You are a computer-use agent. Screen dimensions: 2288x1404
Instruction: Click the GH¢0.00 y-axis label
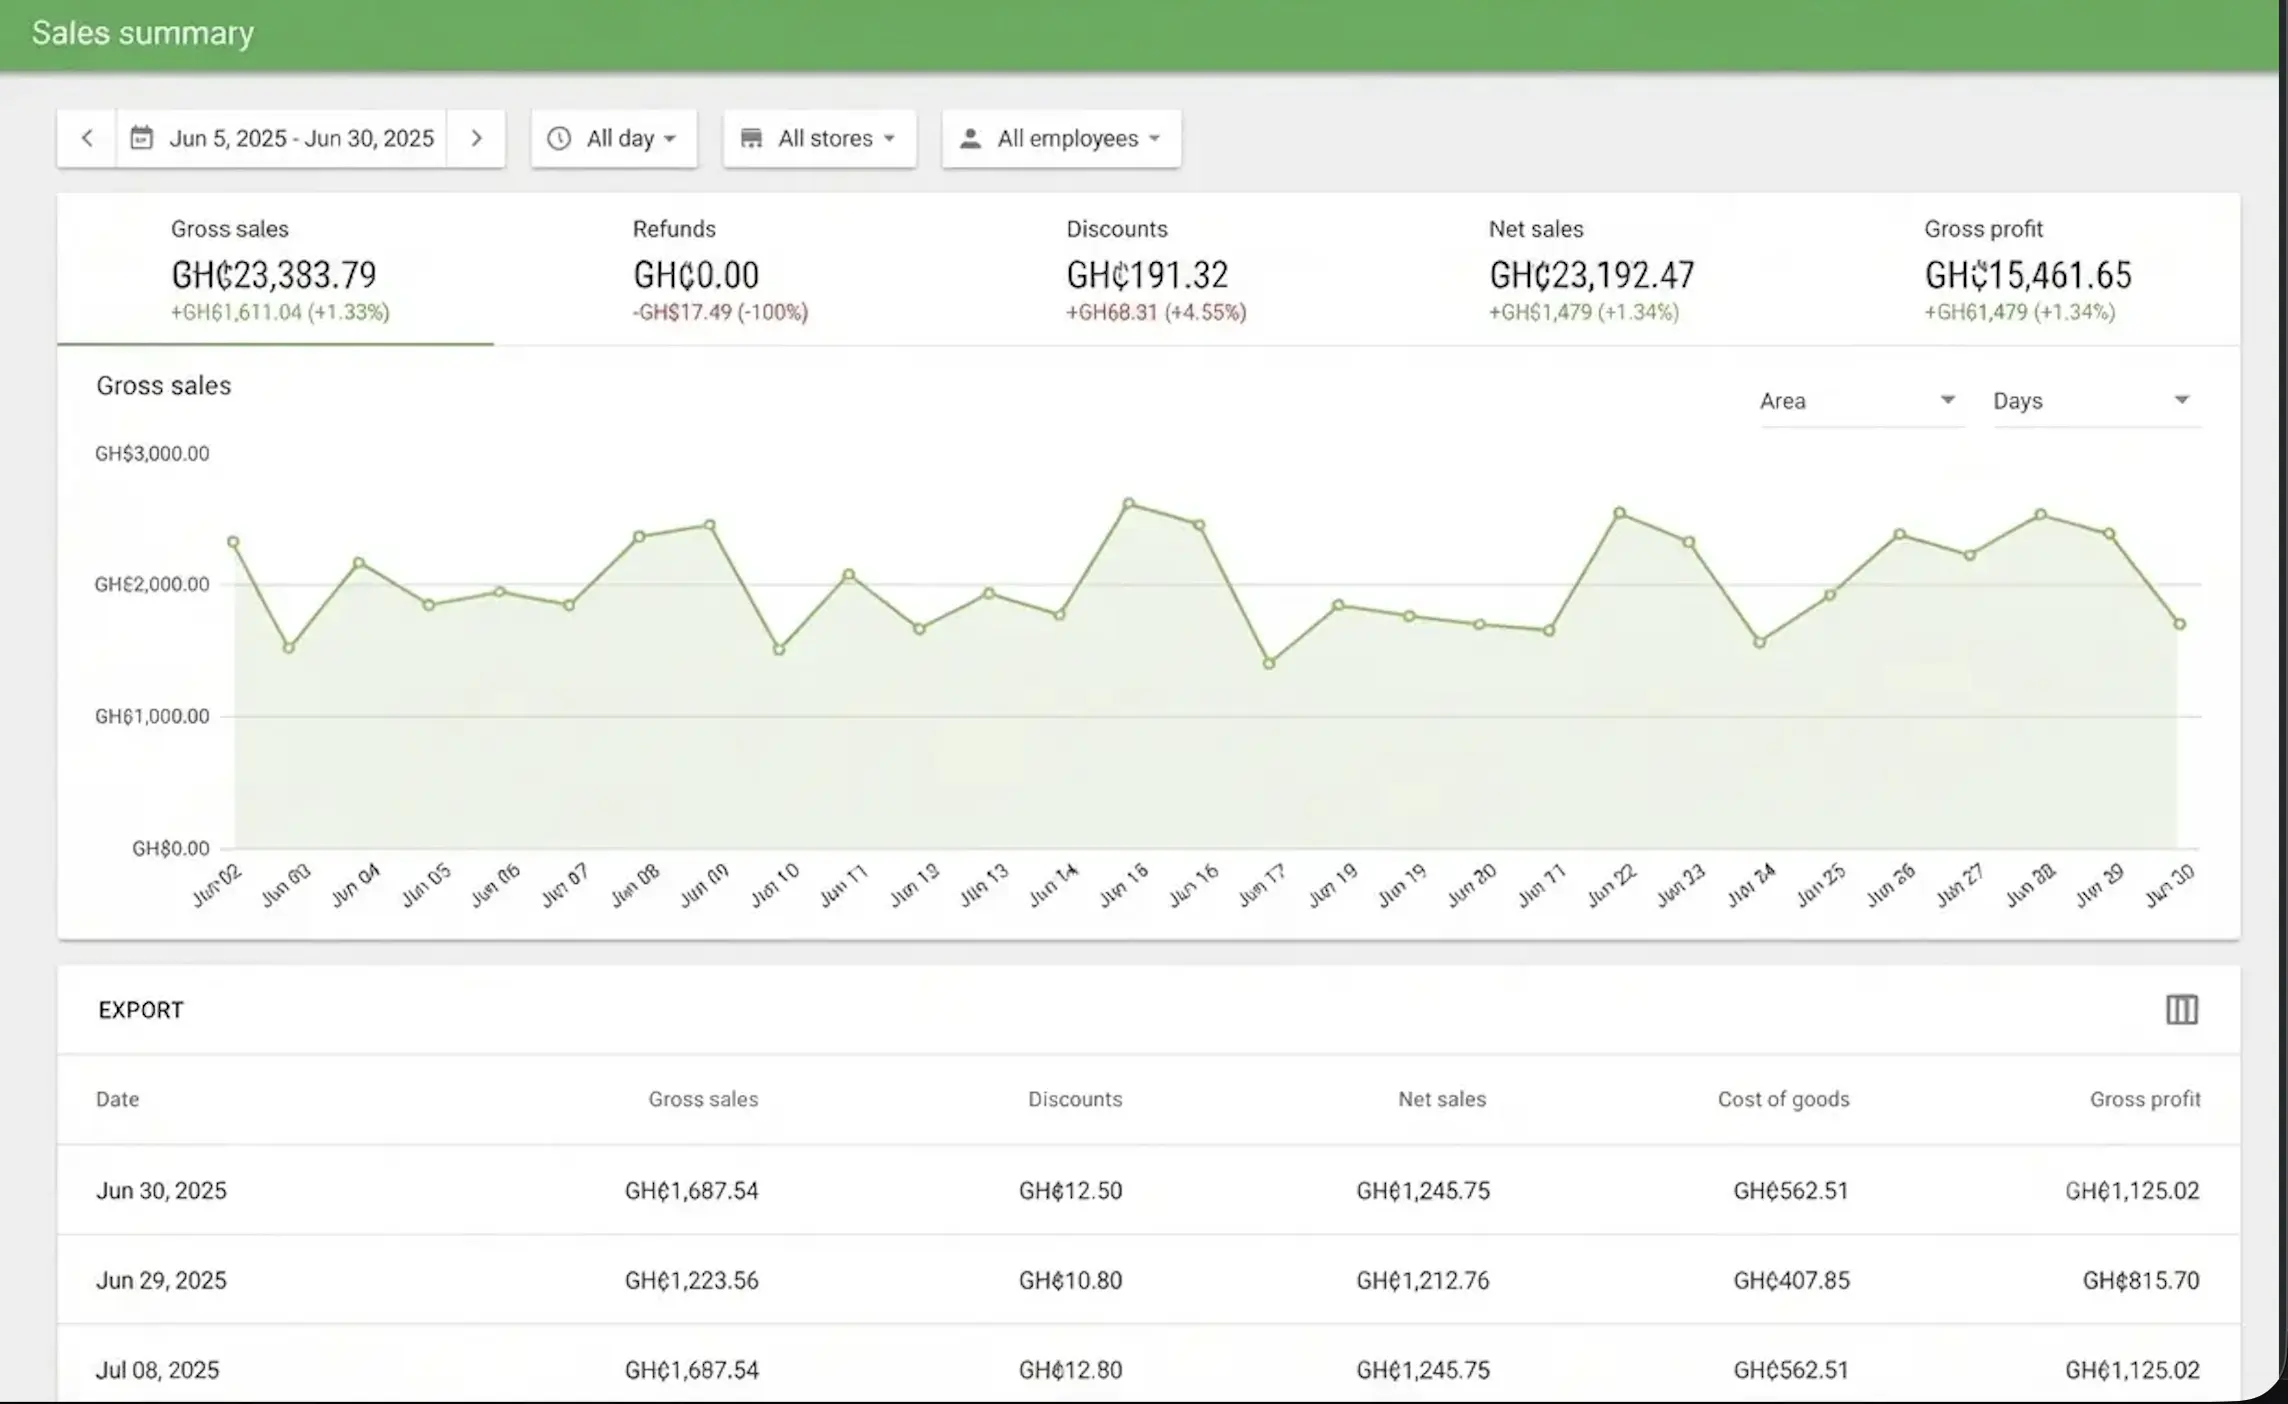tap(171, 849)
